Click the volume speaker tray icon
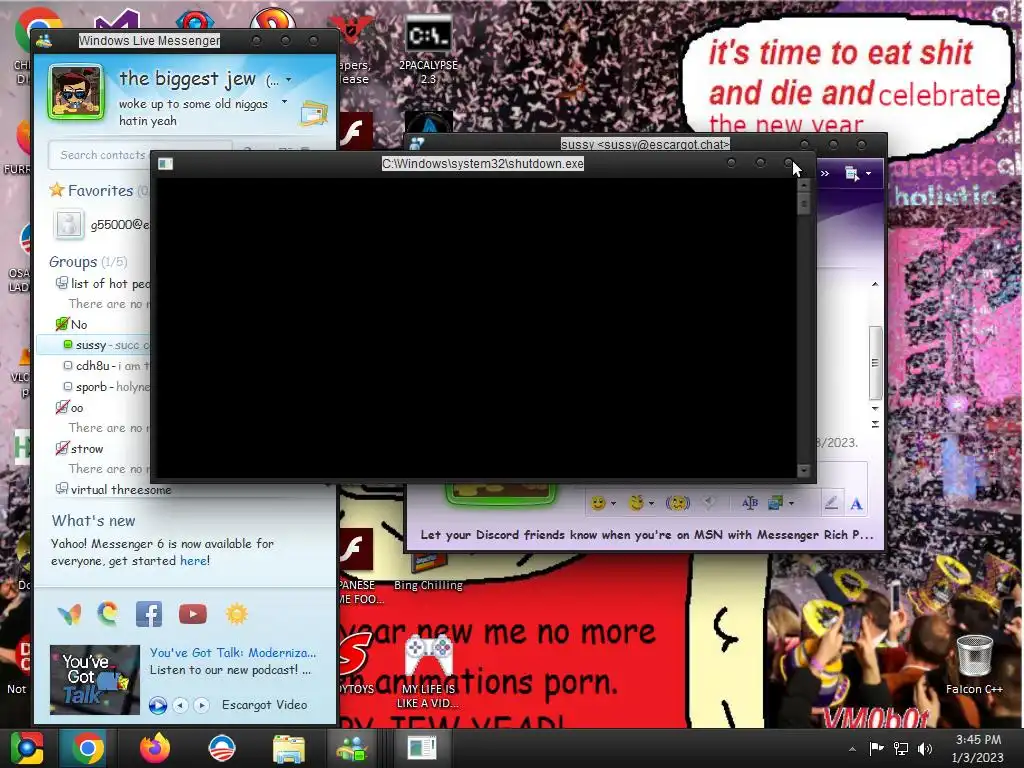The image size is (1024, 768). pyautogui.click(x=924, y=749)
